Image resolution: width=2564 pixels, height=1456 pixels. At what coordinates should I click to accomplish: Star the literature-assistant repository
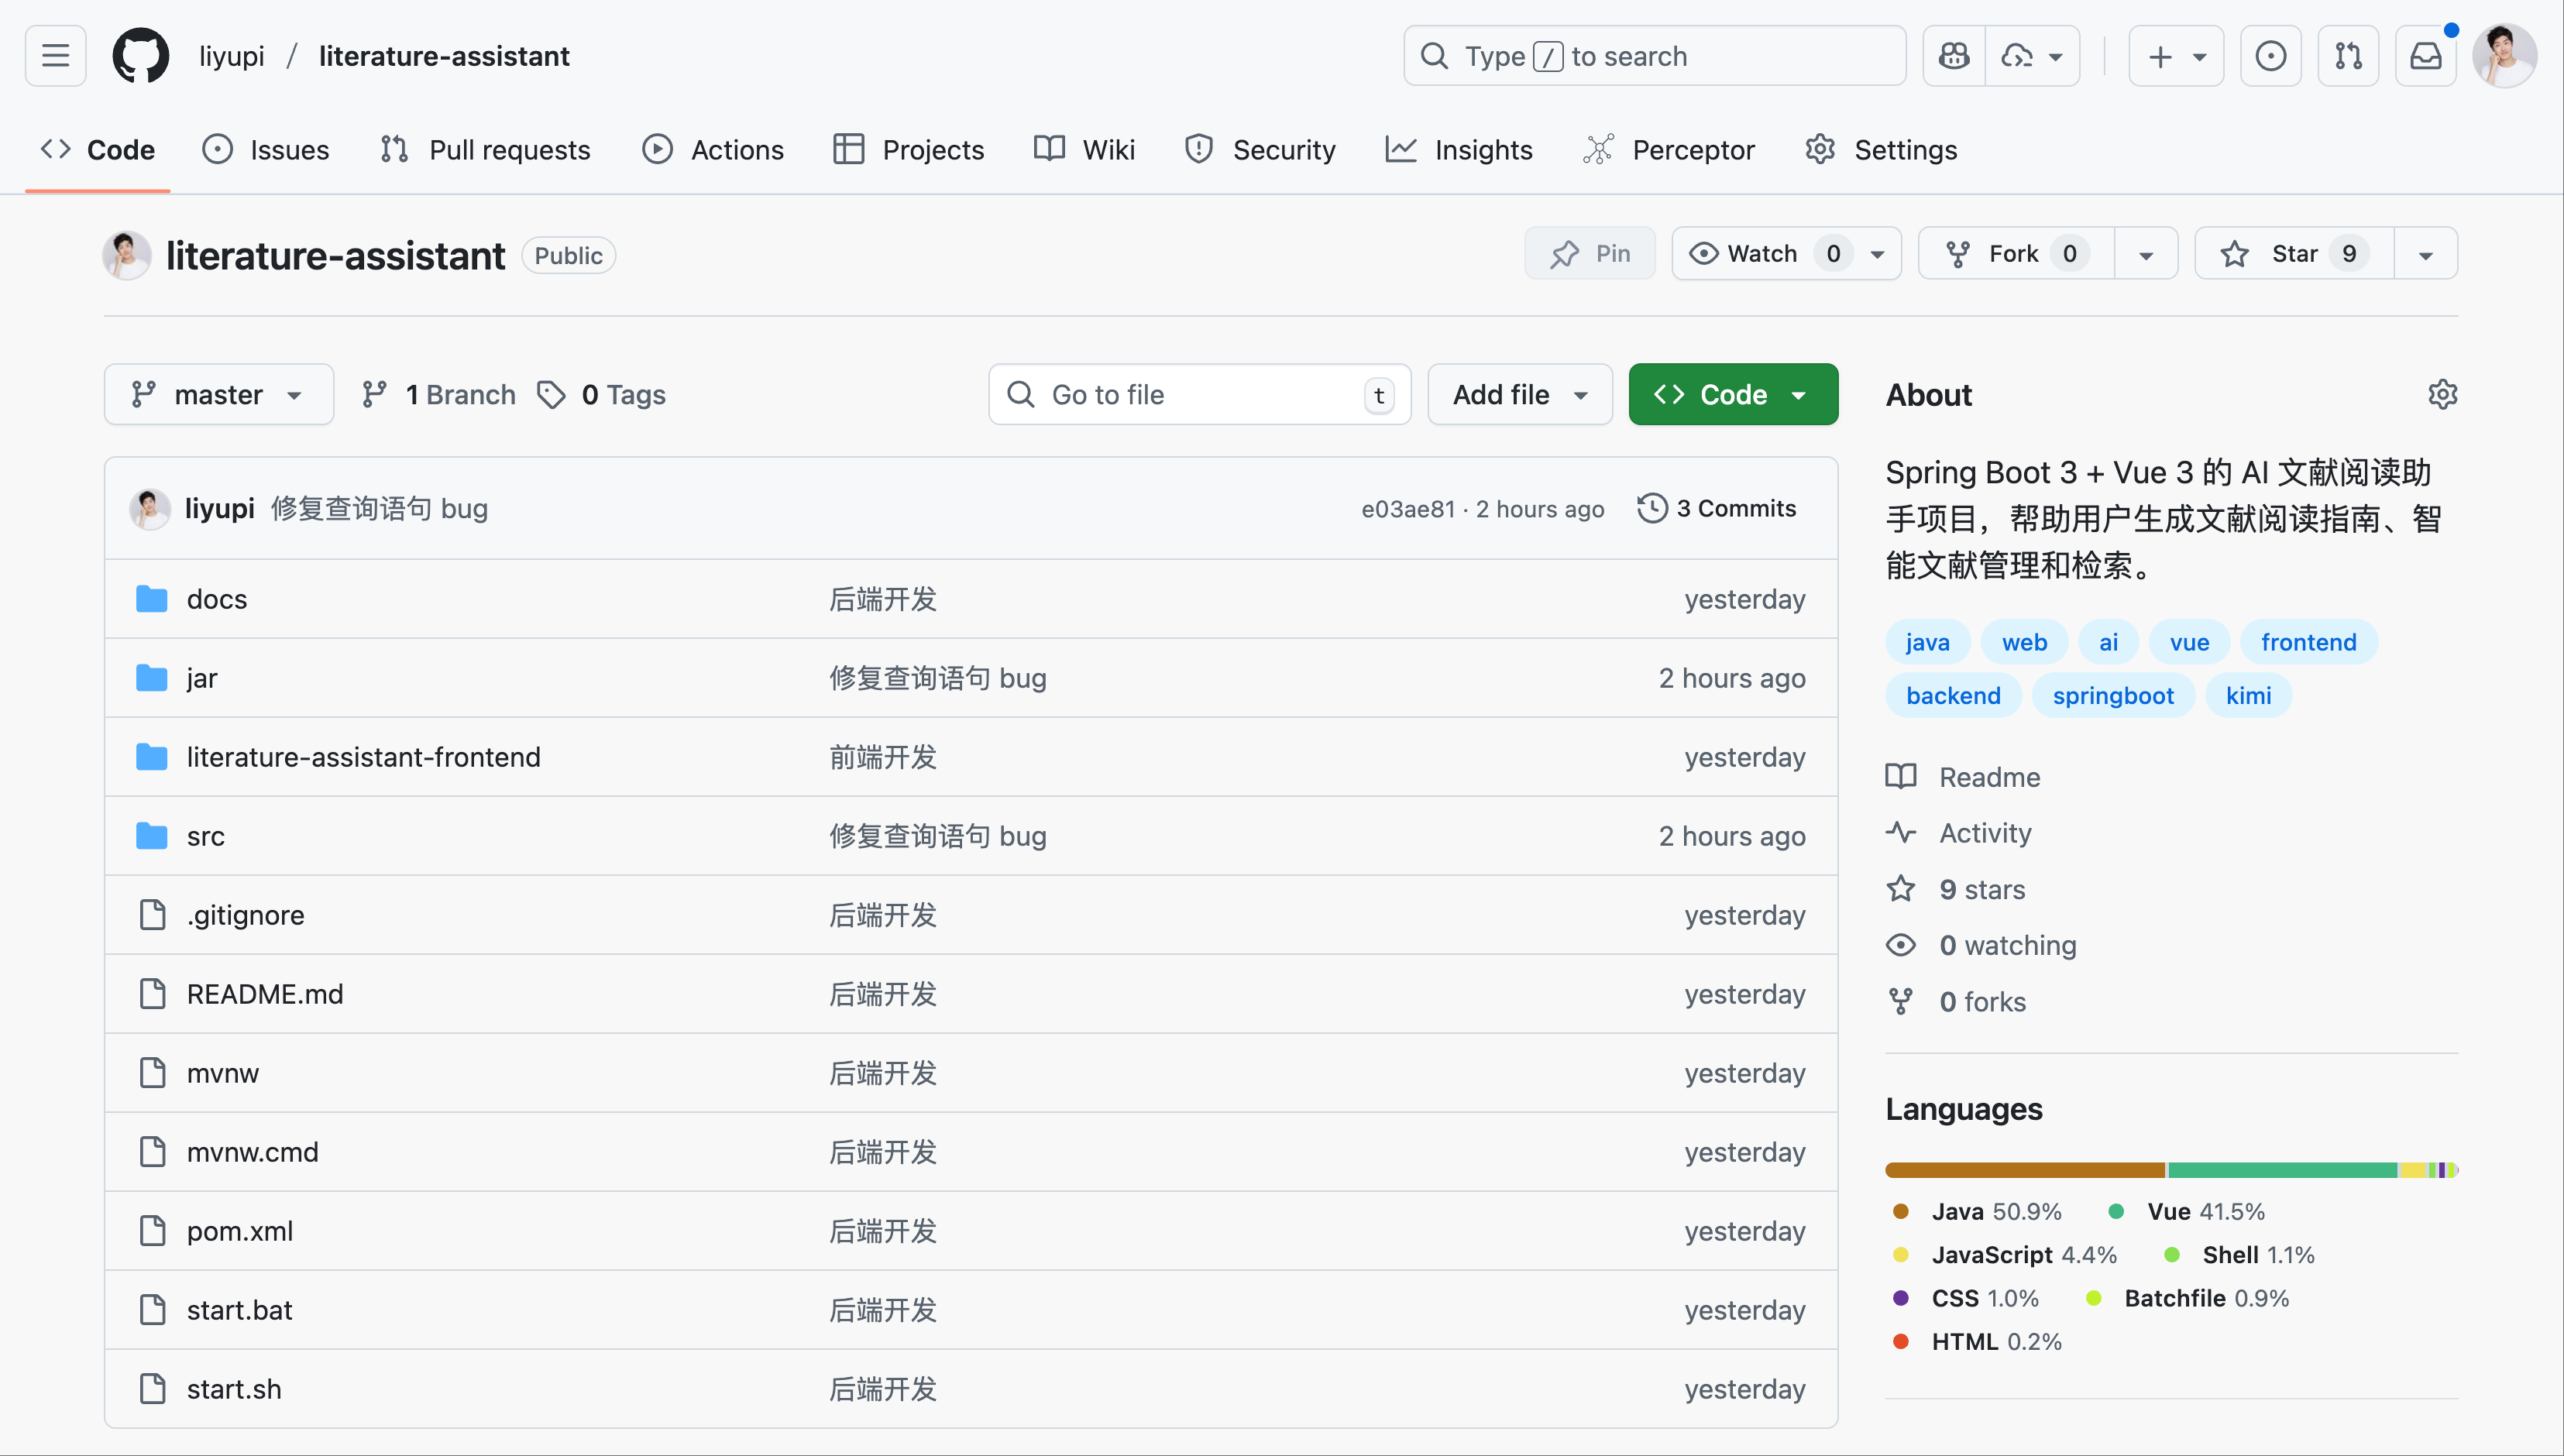[2293, 254]
